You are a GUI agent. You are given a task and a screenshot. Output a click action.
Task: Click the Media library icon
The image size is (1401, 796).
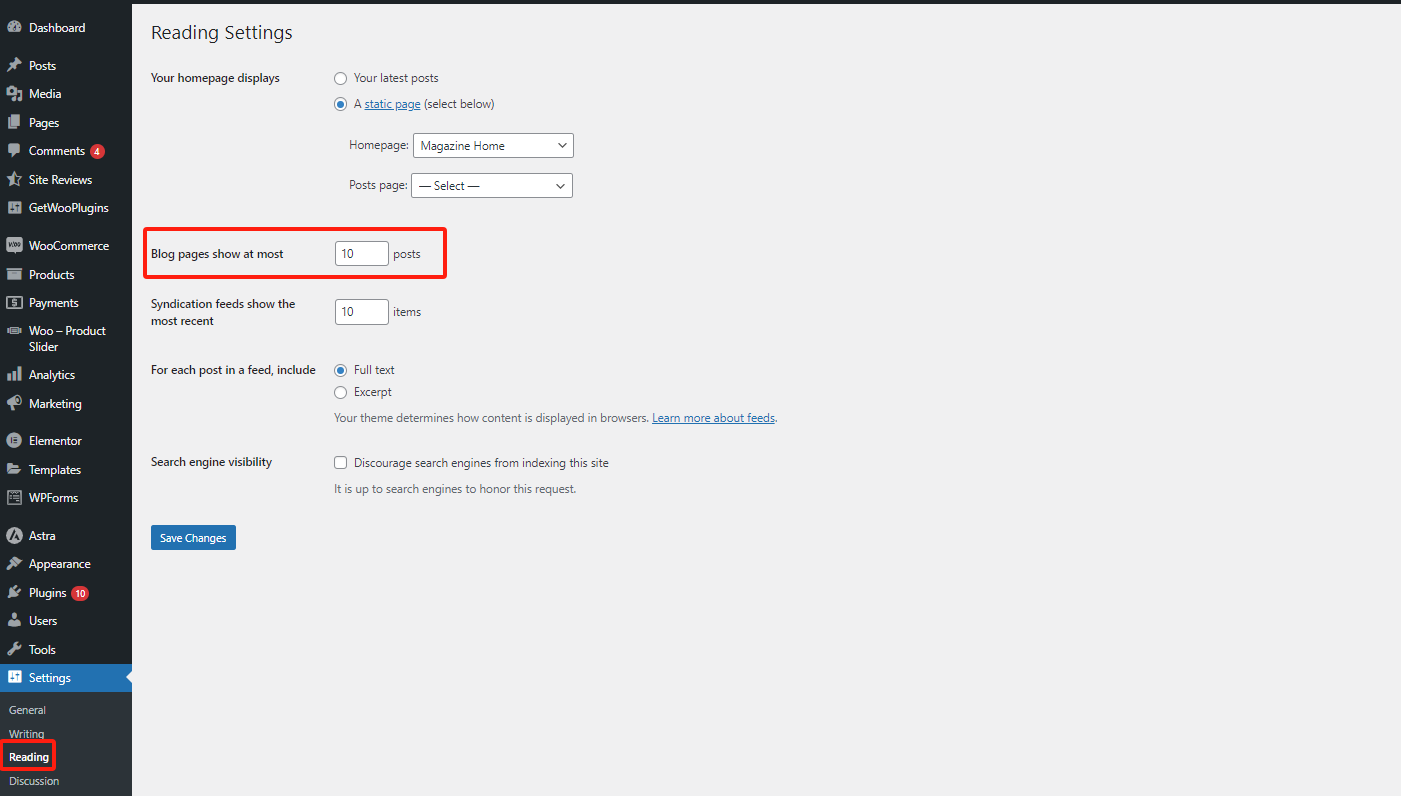tap(15, 93)
